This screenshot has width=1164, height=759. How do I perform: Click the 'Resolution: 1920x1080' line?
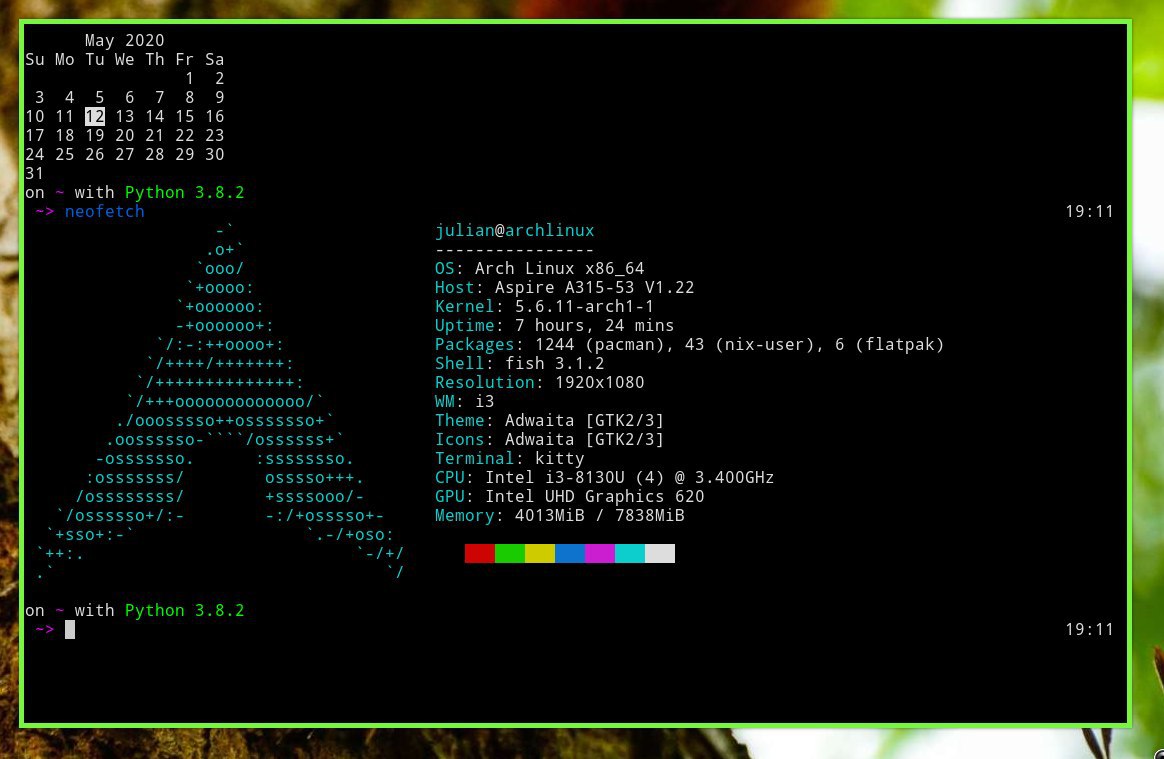pyautogui.click(x=540, y=382)
